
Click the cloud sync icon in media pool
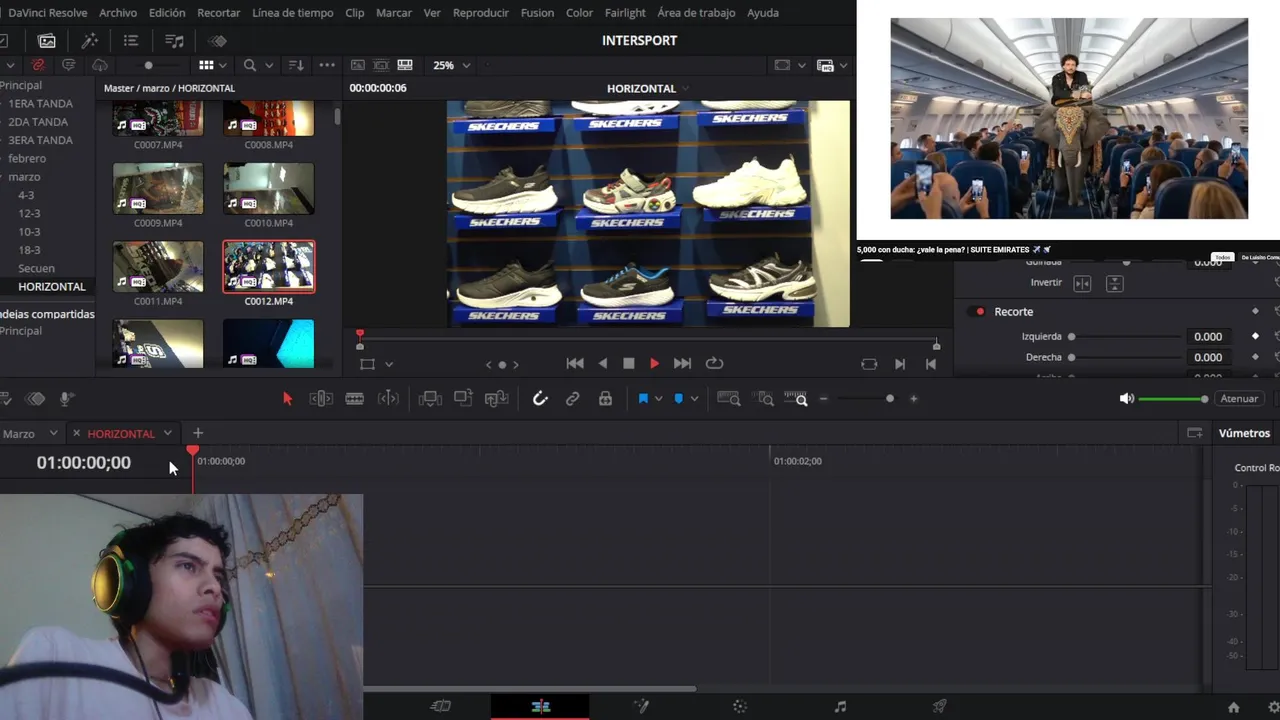tap(99, 65)
